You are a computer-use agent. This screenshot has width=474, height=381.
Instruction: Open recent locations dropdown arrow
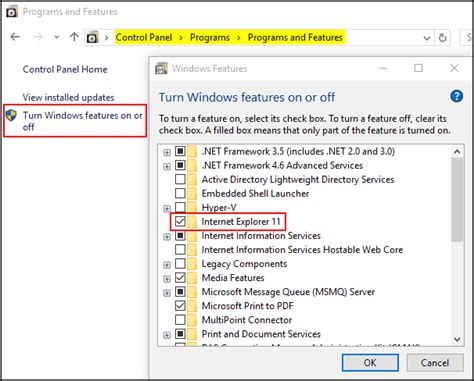[57, 37]
